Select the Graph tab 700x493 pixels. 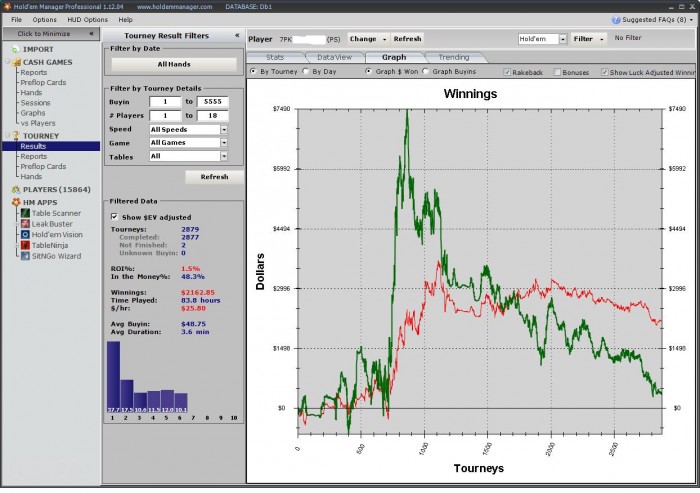click(394, 57)
